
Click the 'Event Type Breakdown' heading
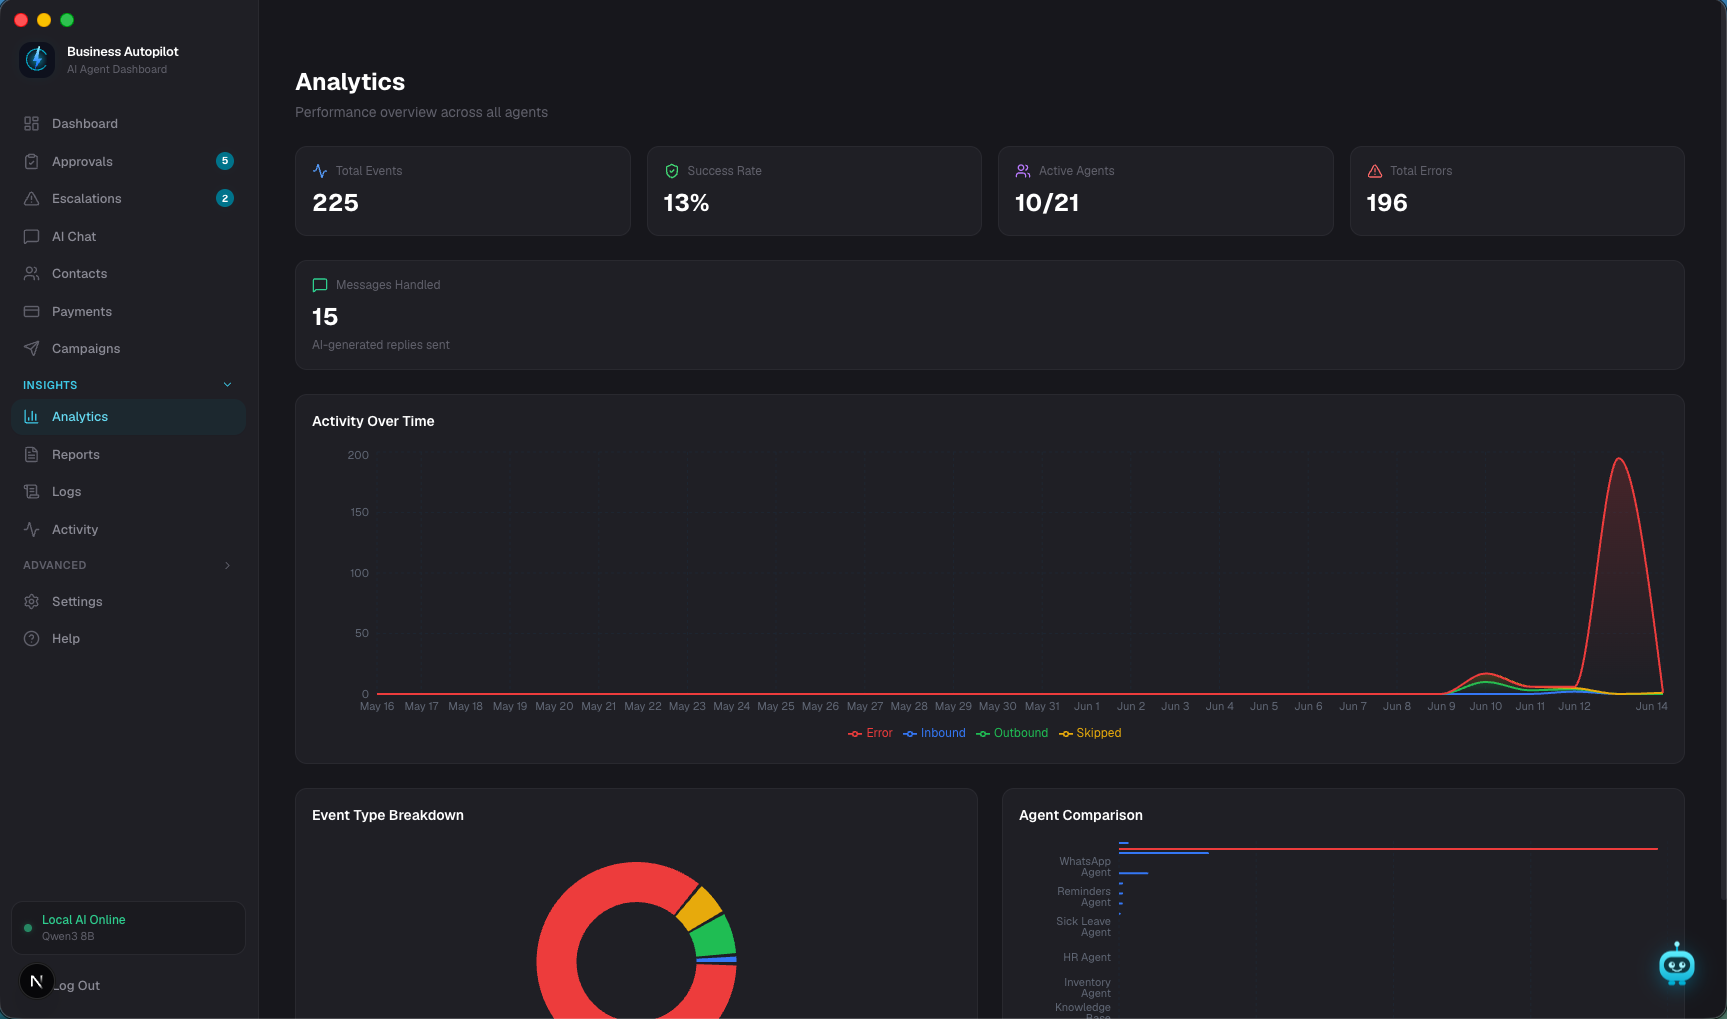(x=388, y=815)
